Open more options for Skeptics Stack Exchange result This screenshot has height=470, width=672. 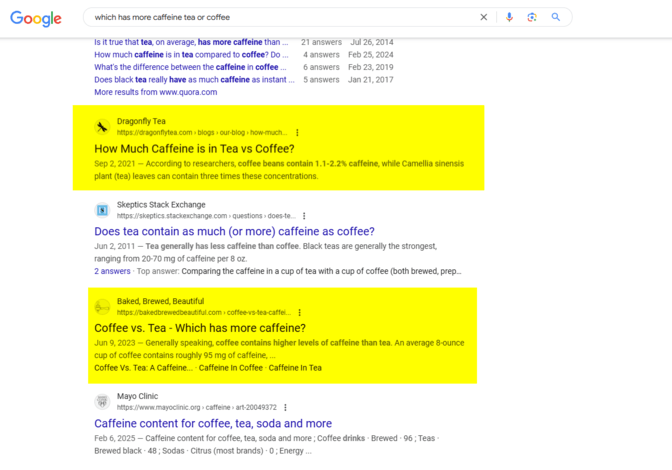[x=304, y=216]
